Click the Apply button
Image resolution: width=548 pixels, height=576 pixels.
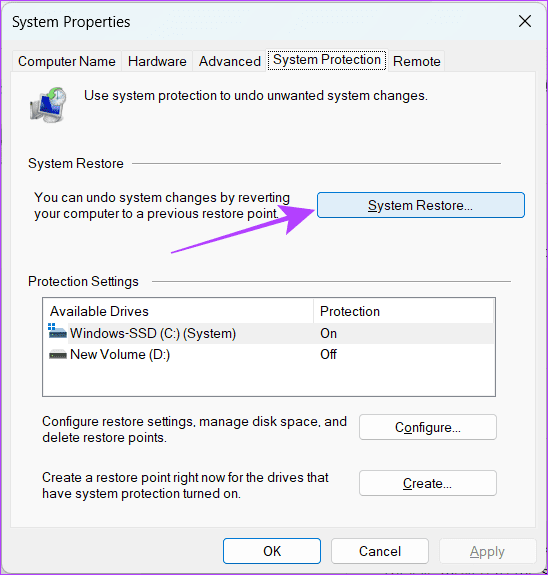487,551
